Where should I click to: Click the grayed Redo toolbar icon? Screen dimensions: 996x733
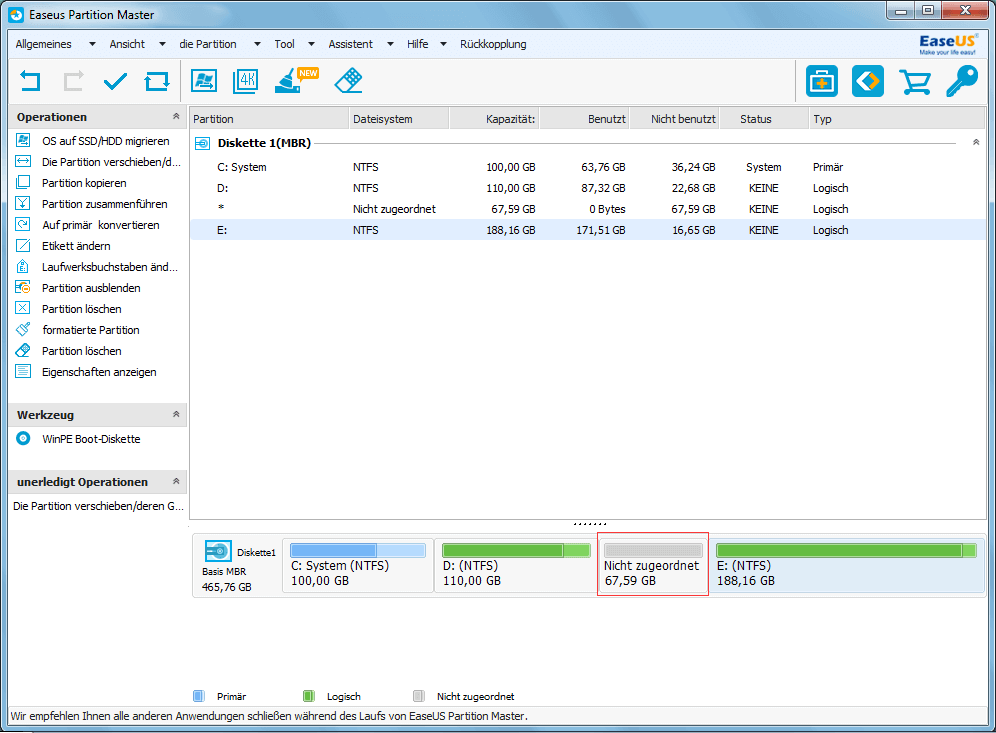[x=73, y=81]
